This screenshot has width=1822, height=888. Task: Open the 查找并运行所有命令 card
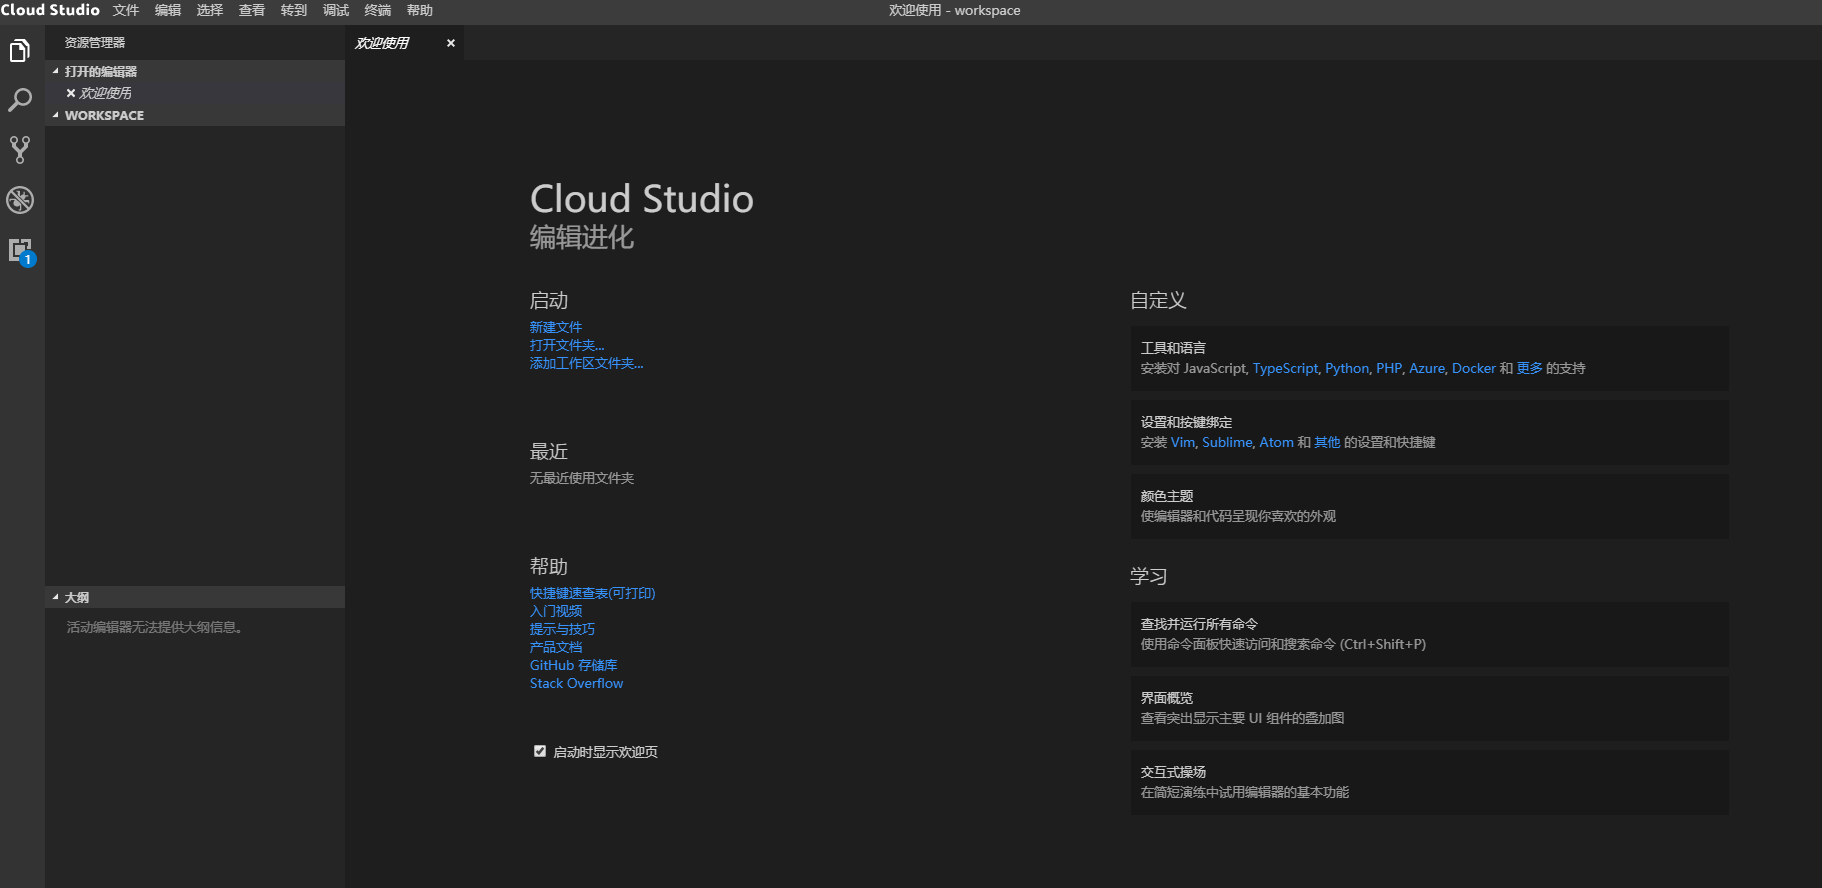click(x=1430, y=634)
